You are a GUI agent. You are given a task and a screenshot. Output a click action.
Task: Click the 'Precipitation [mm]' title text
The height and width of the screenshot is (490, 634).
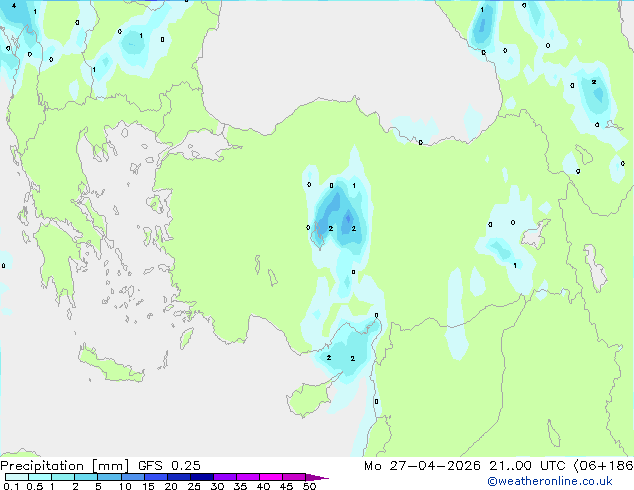[x=64, y=466]
